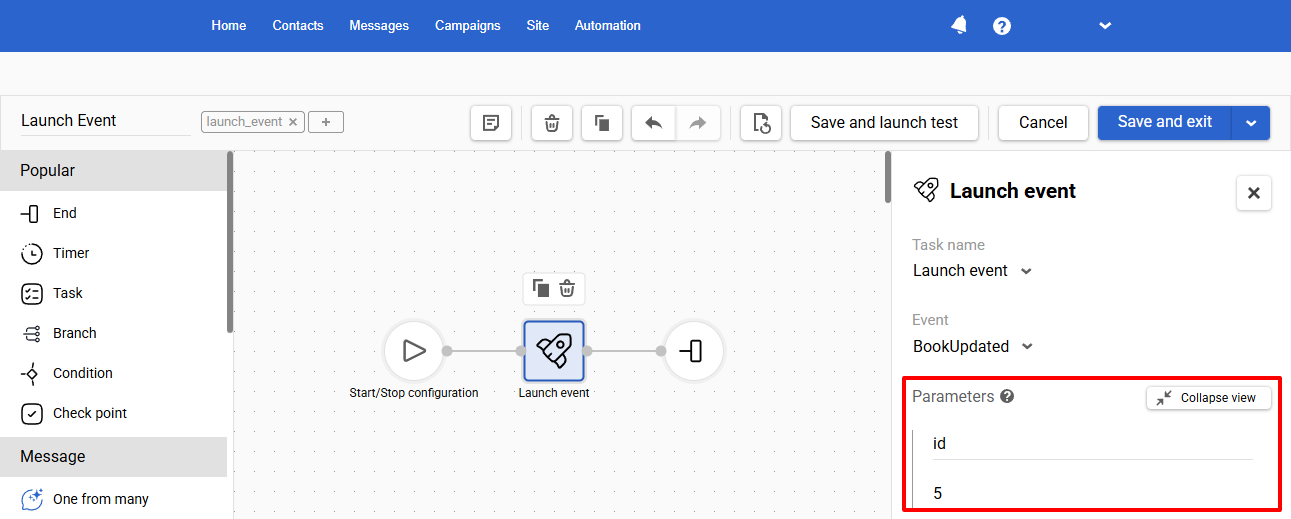Click the notes icon in toolbar
The image size is (1291, 519).
coord(491,123)
